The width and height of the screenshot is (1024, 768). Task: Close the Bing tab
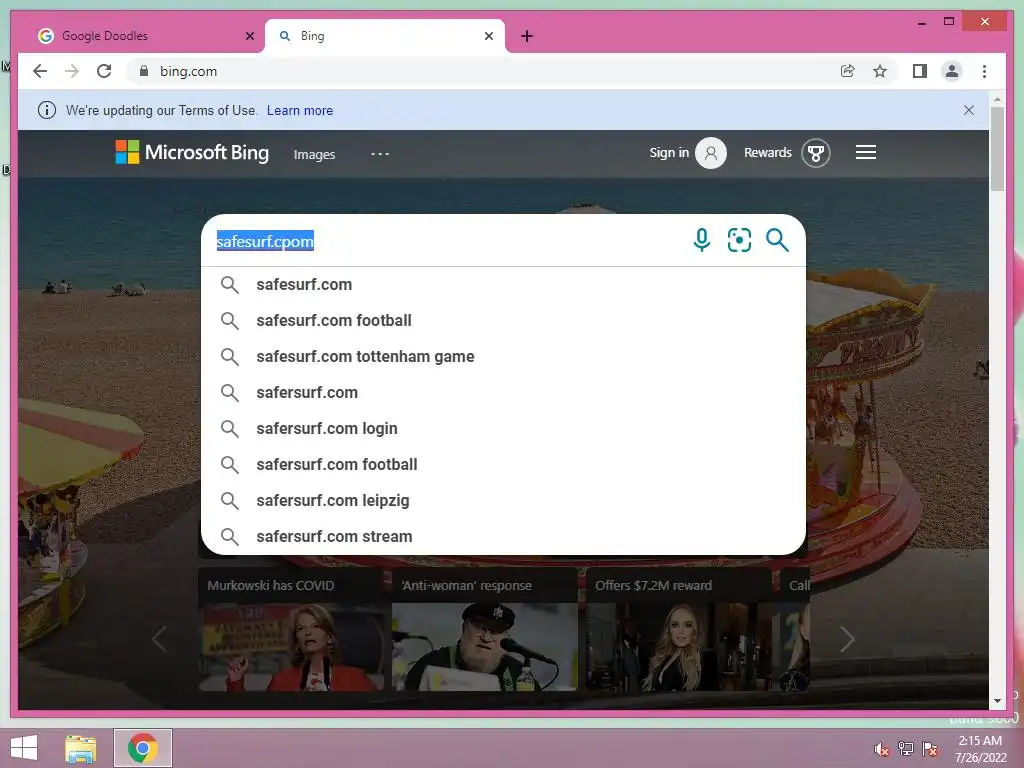tap(488, 36)
